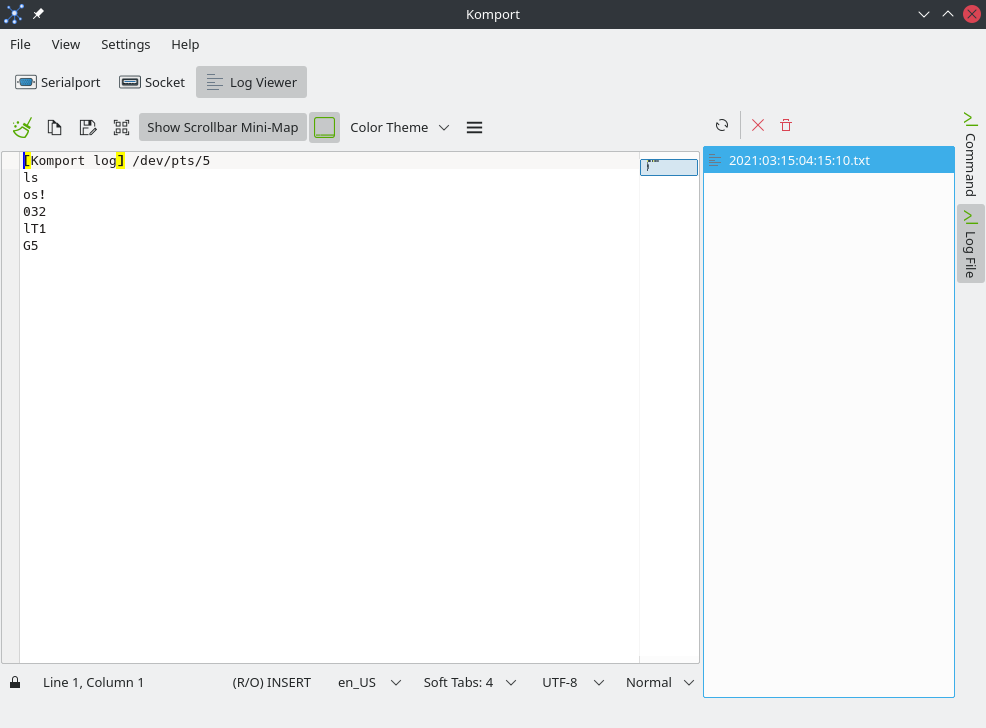The height and width of the screenshot is (728, 986).
Task: Click the '/dev/pts/5' text
Action: pos(171,161)
